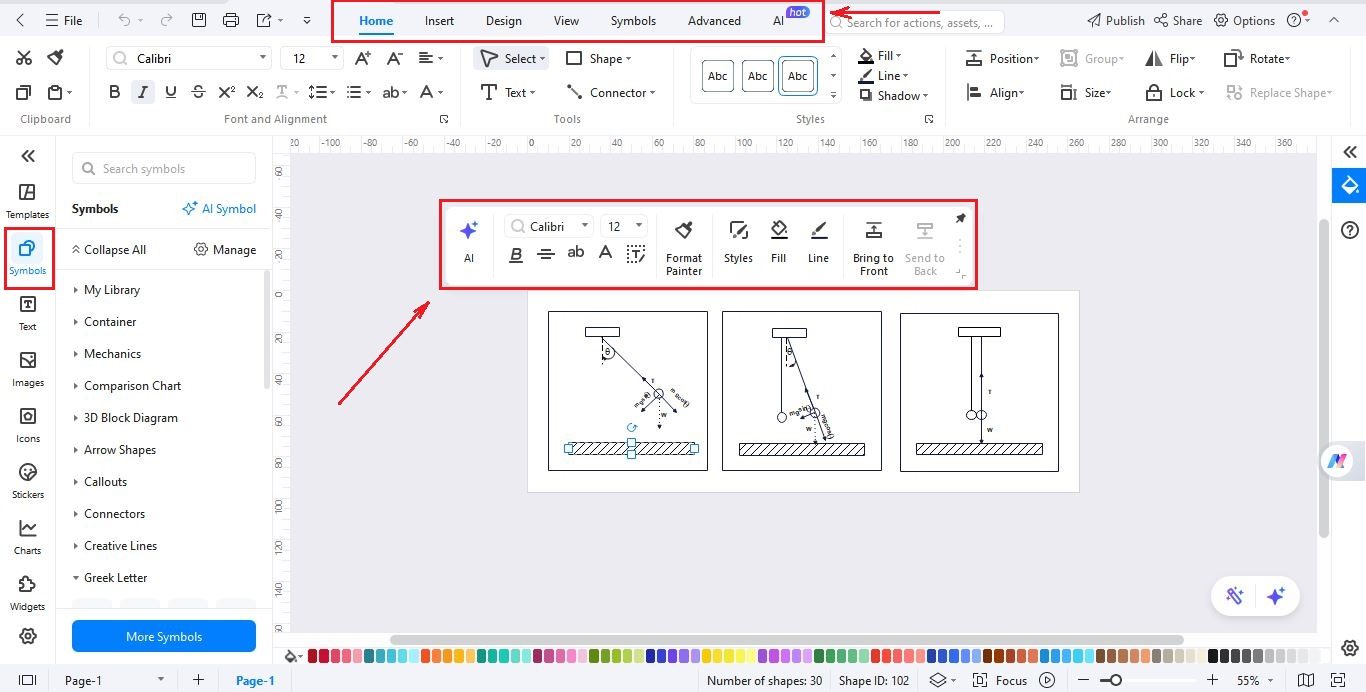Open the Images sidebar panel

coord(27,368)
